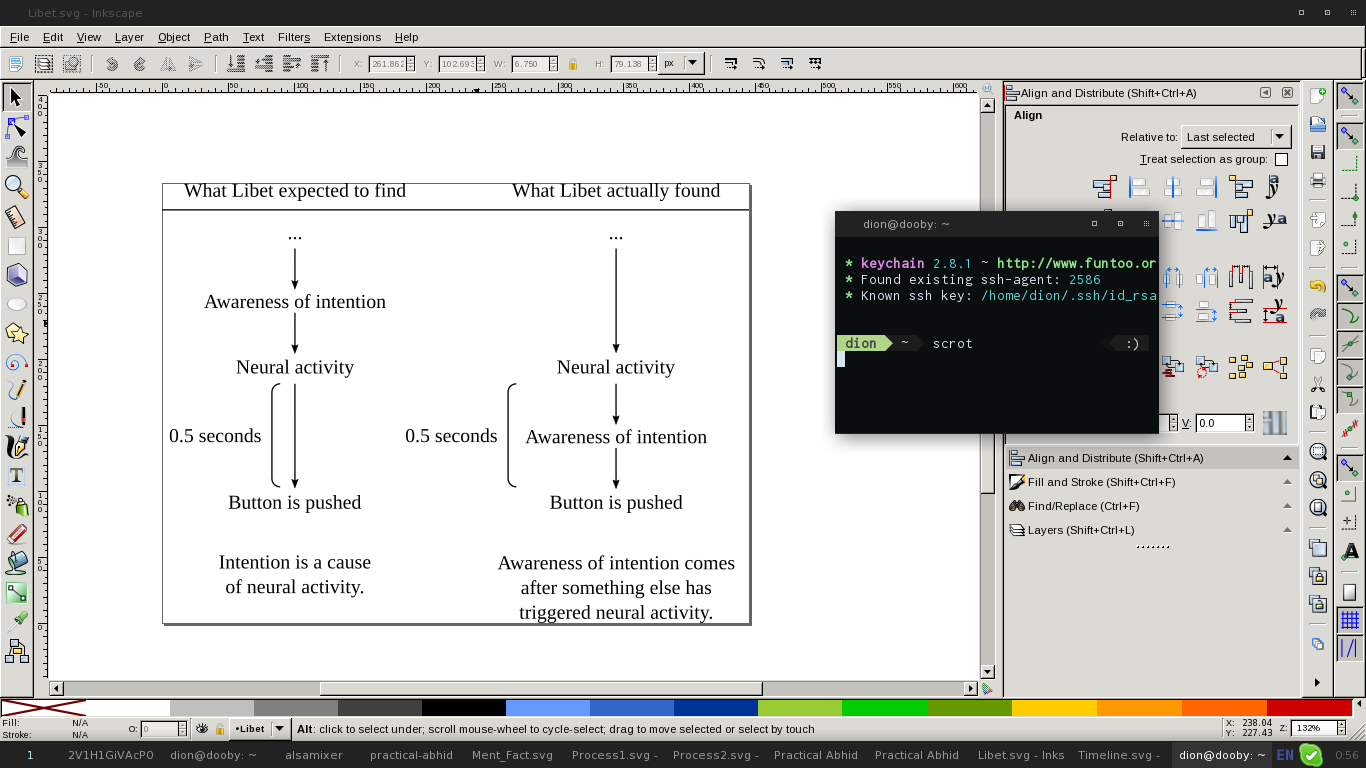The width and height of the screenshot is (1366, 768).
Task: Toggle the width-height lock icon
Action: pyautogui.click(x=573, y=64)
